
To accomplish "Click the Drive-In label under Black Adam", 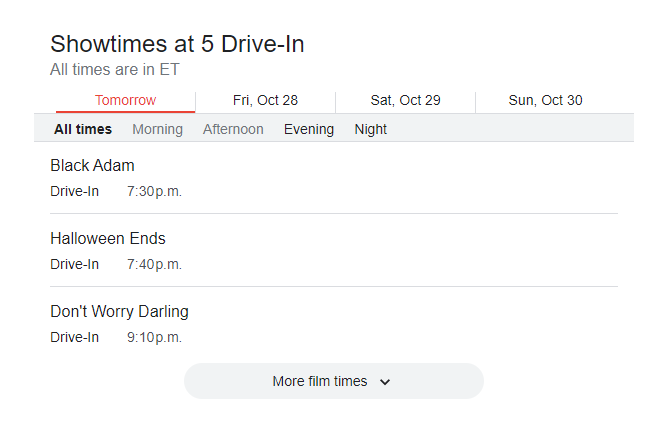I will tap(75, 191).
